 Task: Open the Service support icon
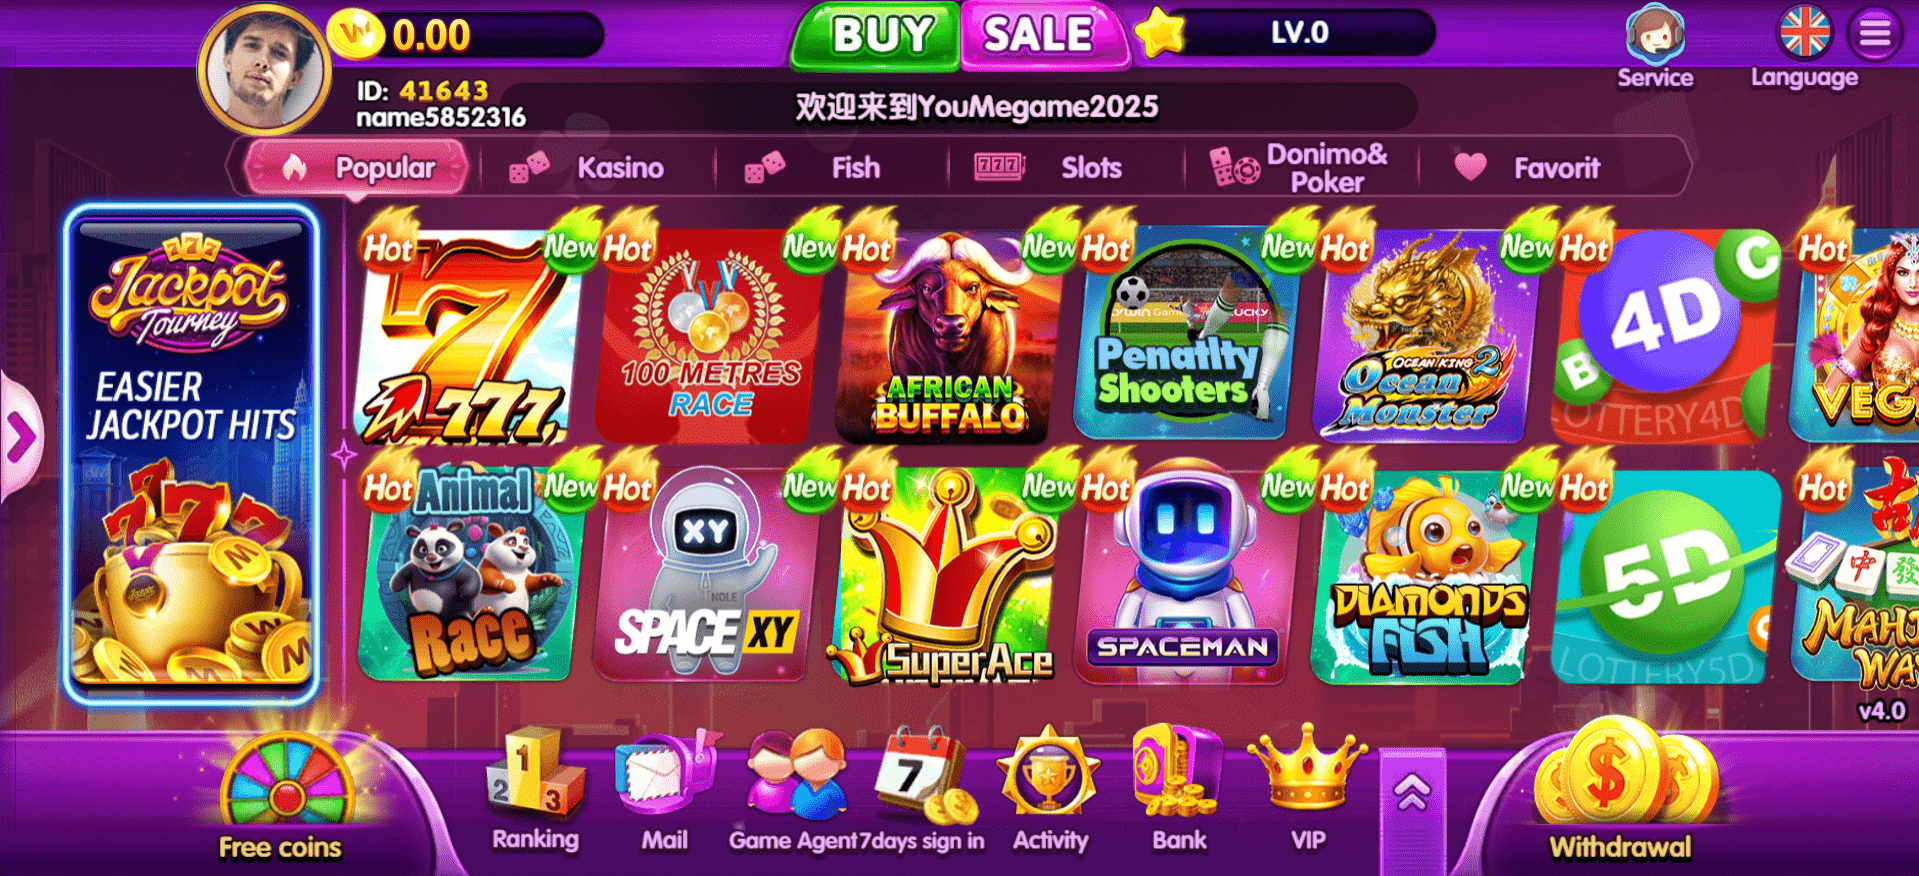pyautogui.click(x=1655, y=36)
